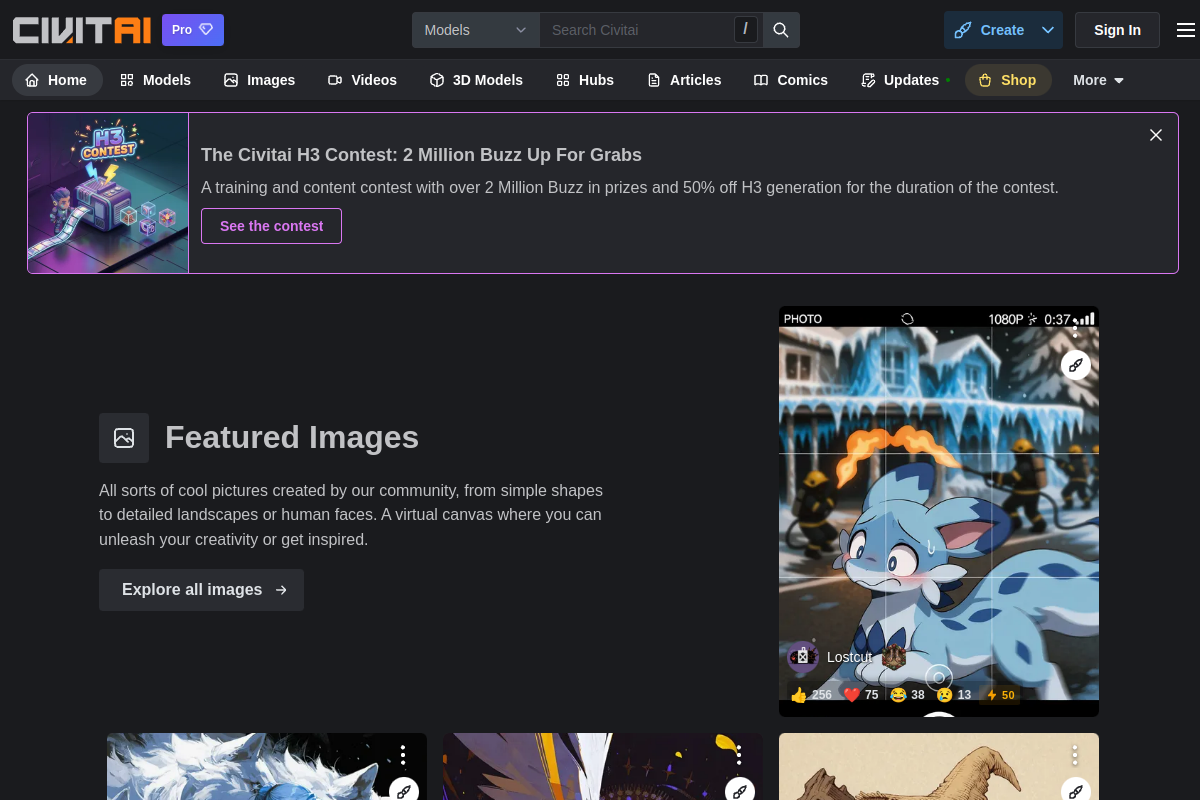
Task: Go to the Models tab
Action: (x=155, y=80)
